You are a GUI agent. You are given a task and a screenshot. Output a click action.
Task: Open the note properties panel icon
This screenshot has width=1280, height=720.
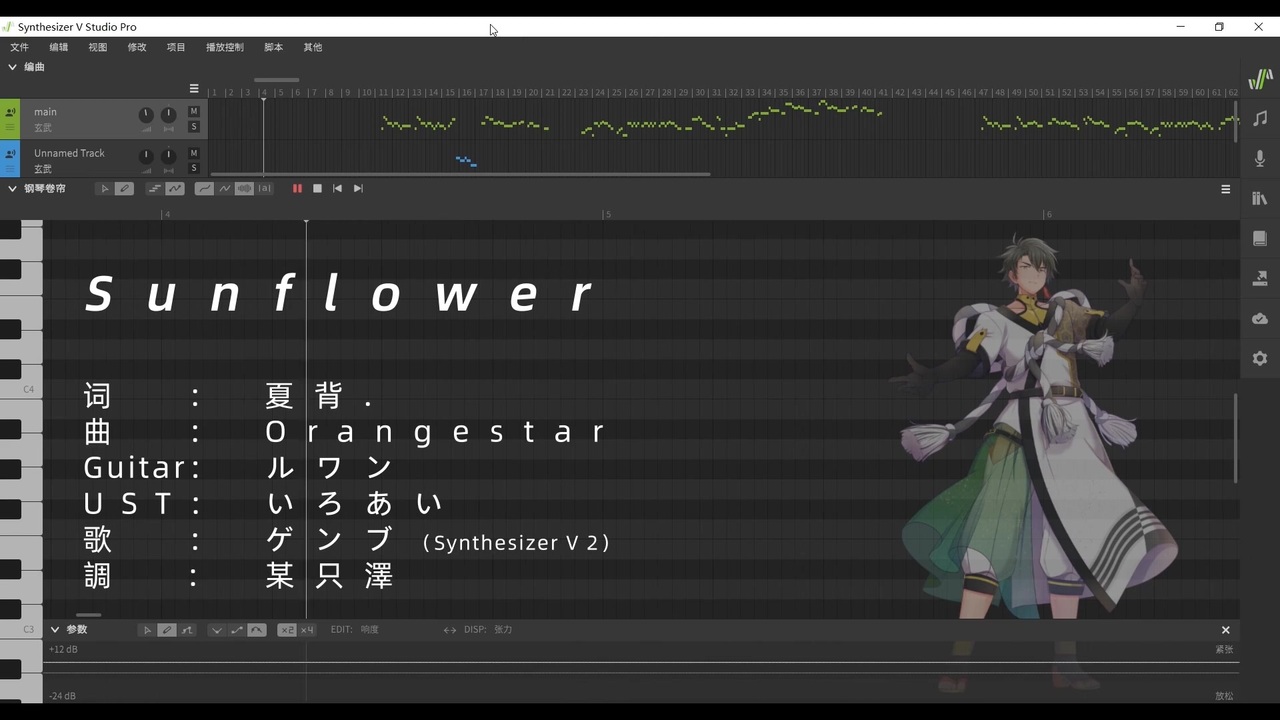pyautogui.click(x=1260, y=118)
